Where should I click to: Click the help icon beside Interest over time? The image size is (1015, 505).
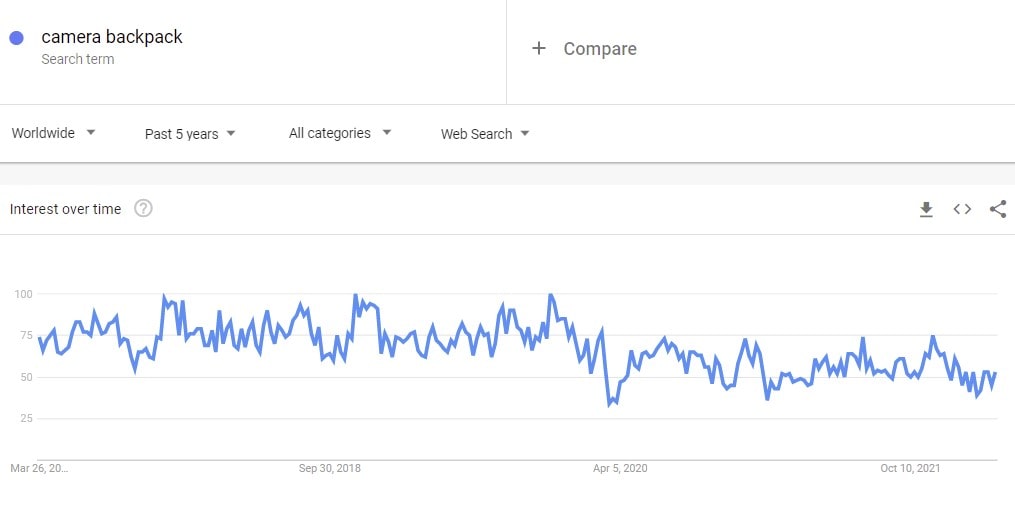(143, 209)
